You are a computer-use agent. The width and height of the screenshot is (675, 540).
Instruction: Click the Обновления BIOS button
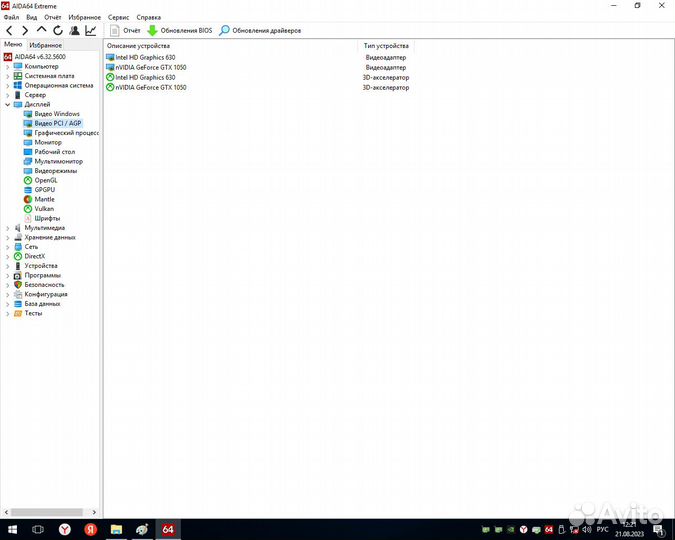(180, 31)
